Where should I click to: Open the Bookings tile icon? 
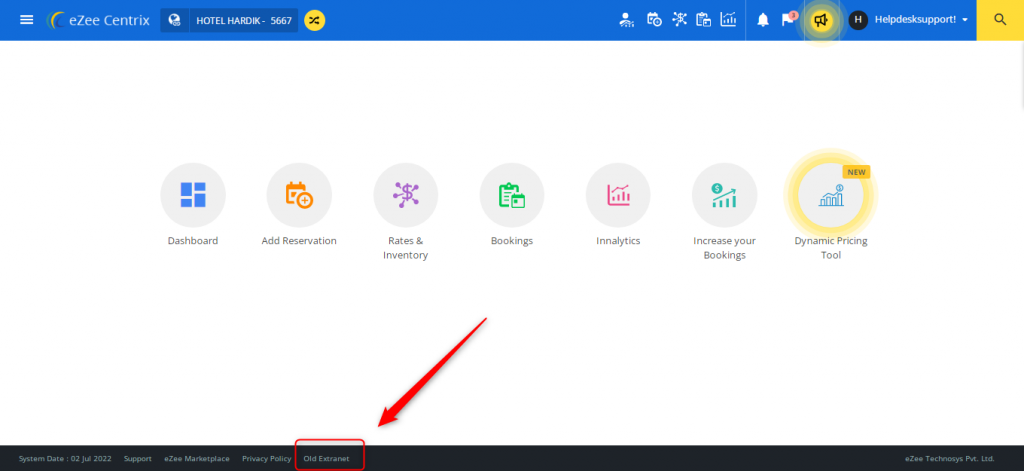point(512,195)
